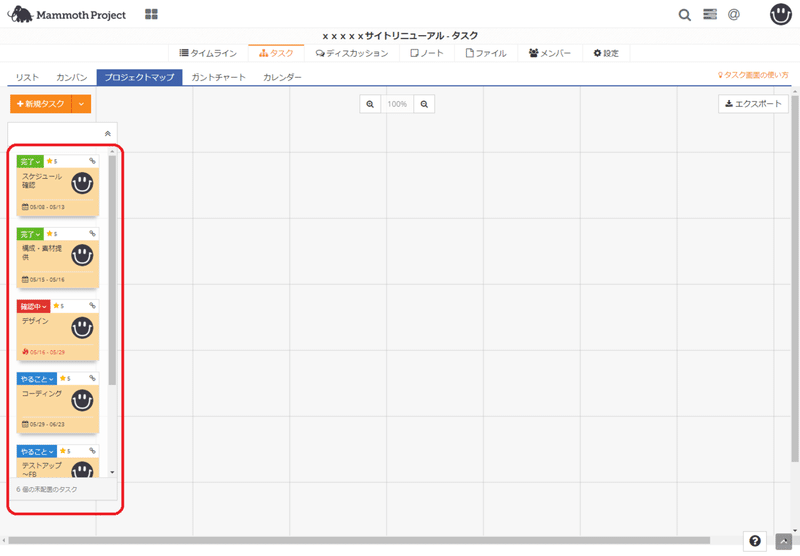
Task: Open the user avatar in top right
Action: point(781,14)
